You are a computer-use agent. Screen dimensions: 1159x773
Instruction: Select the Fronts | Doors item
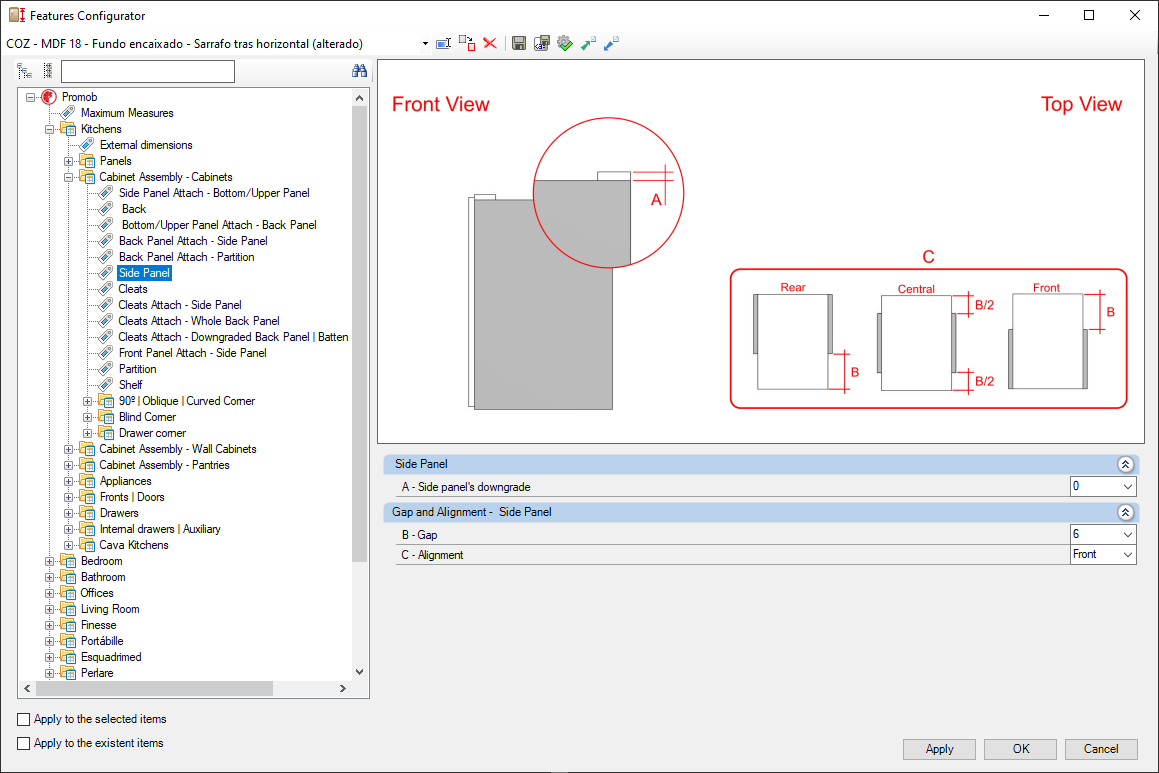(132, 497)
